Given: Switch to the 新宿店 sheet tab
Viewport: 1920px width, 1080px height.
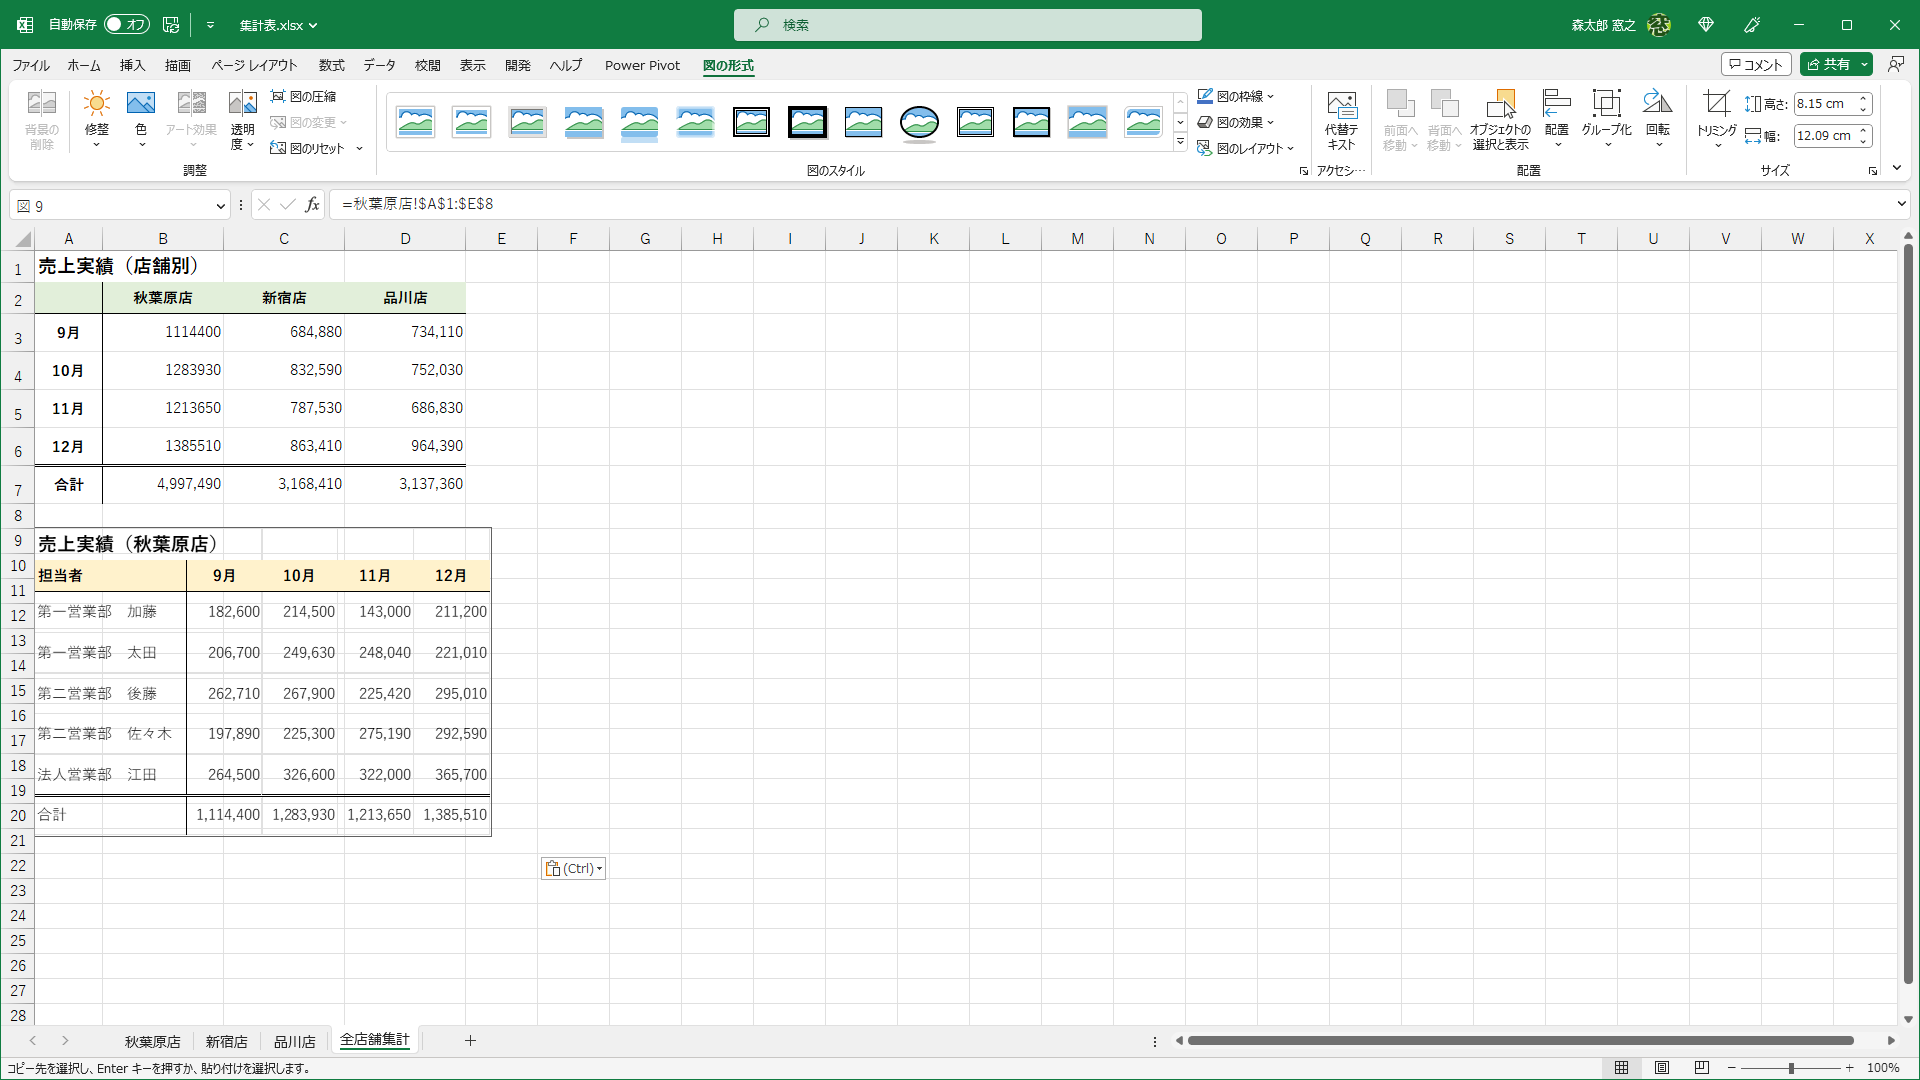Looking at the screenshot, I should [x=226, y=1041].
